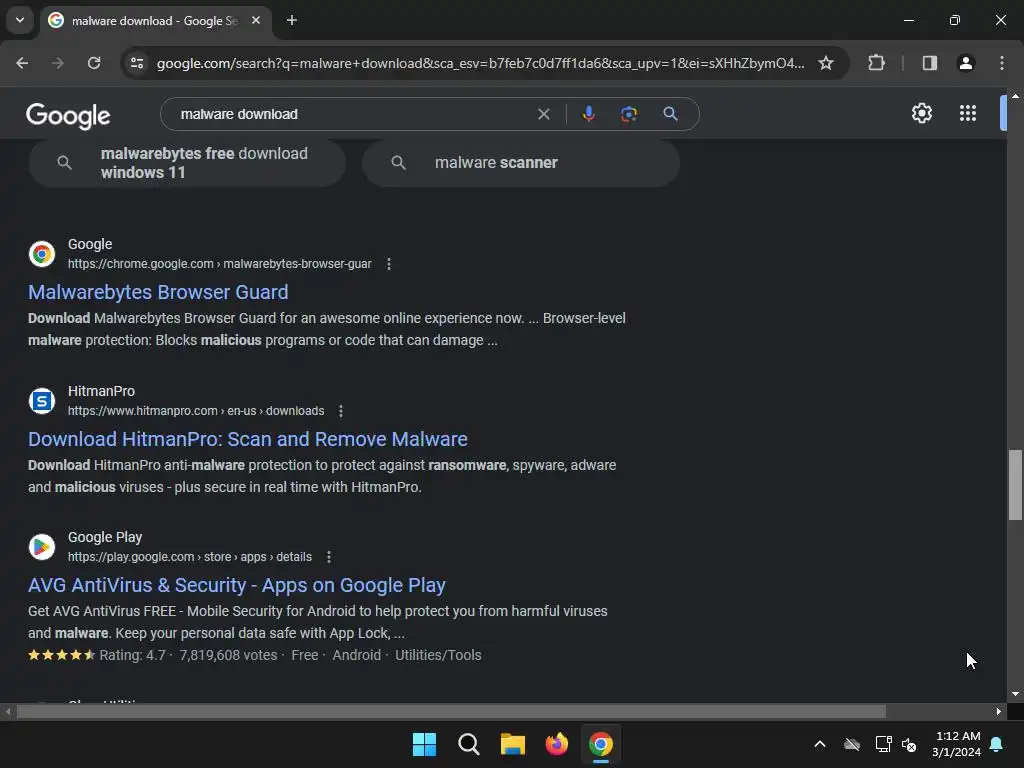
Task: Open the Chrome profile avatar
Action: click(x=966, y=63)
